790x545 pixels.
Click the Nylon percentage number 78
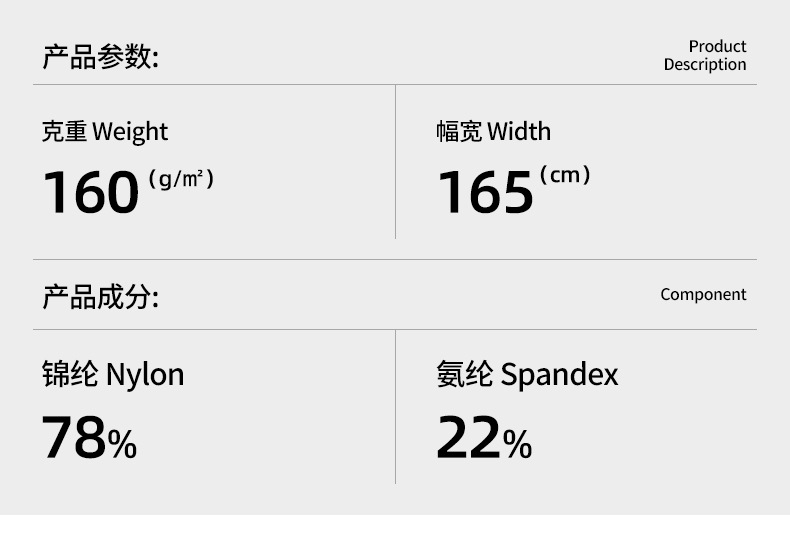point(73,439)
